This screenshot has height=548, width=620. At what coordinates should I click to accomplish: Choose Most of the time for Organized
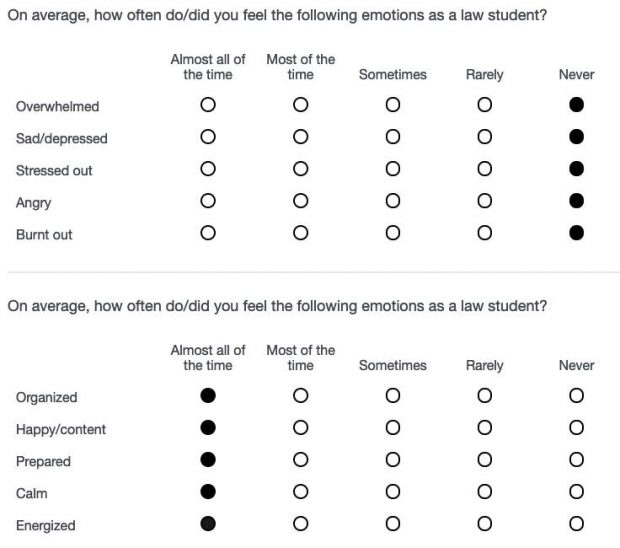(x=301, y=395)
